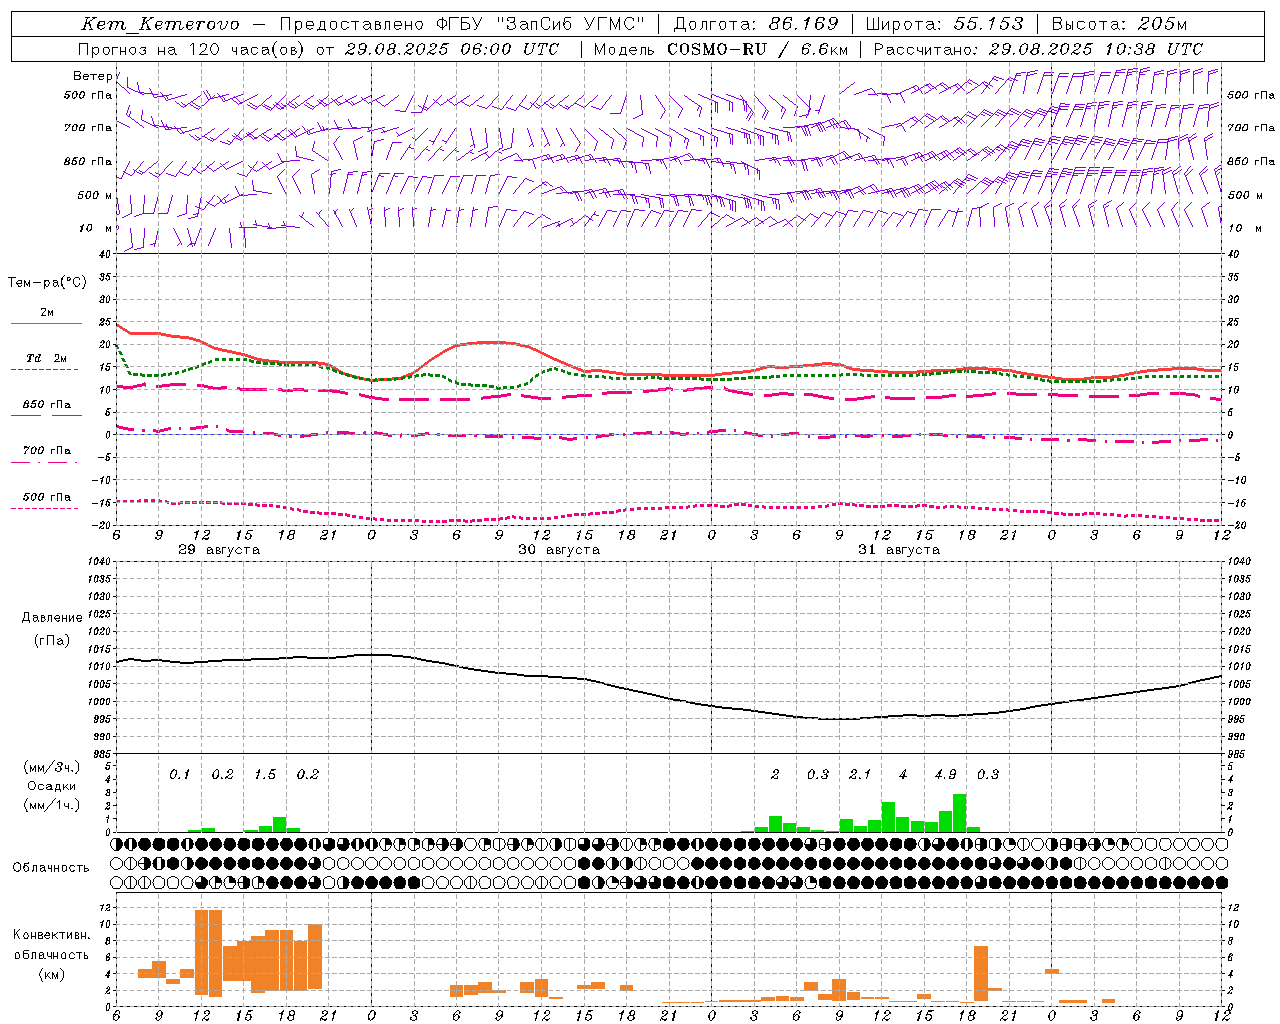Click the '2.1' precipitation total value
Screen dimensions: 1280x1024
click(860, 775)
